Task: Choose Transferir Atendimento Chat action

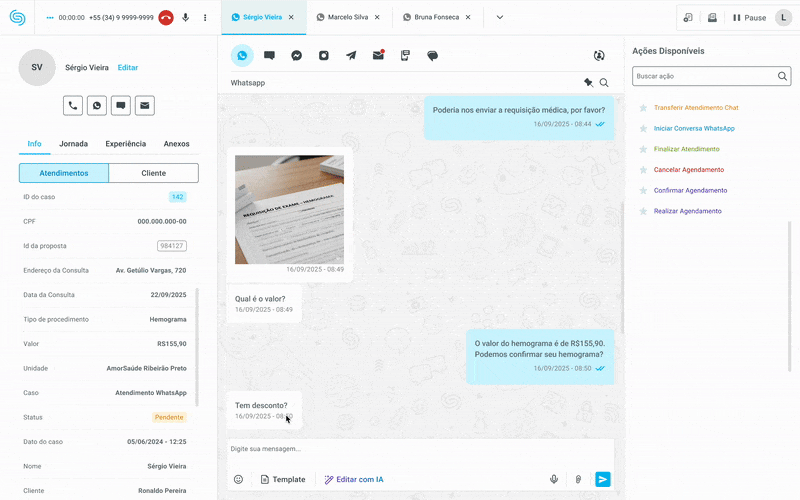Action: [696, 108]
